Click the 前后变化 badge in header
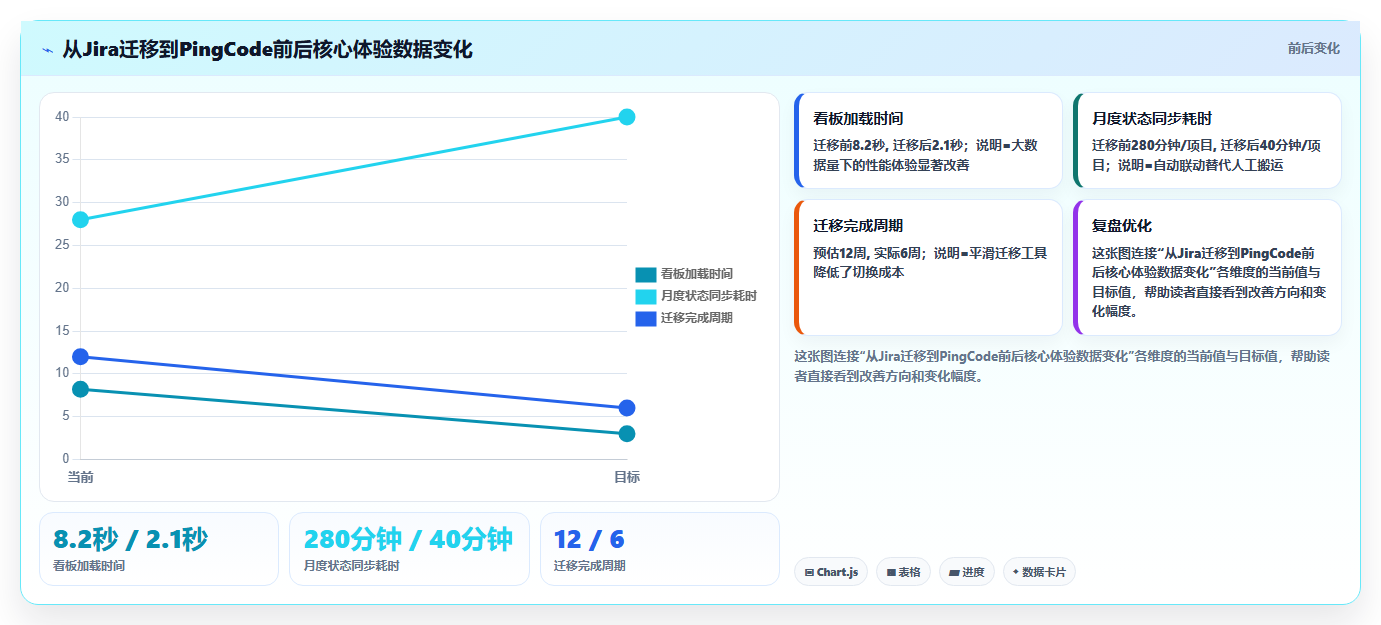 pyautogui.click(x=1313, y=48)
